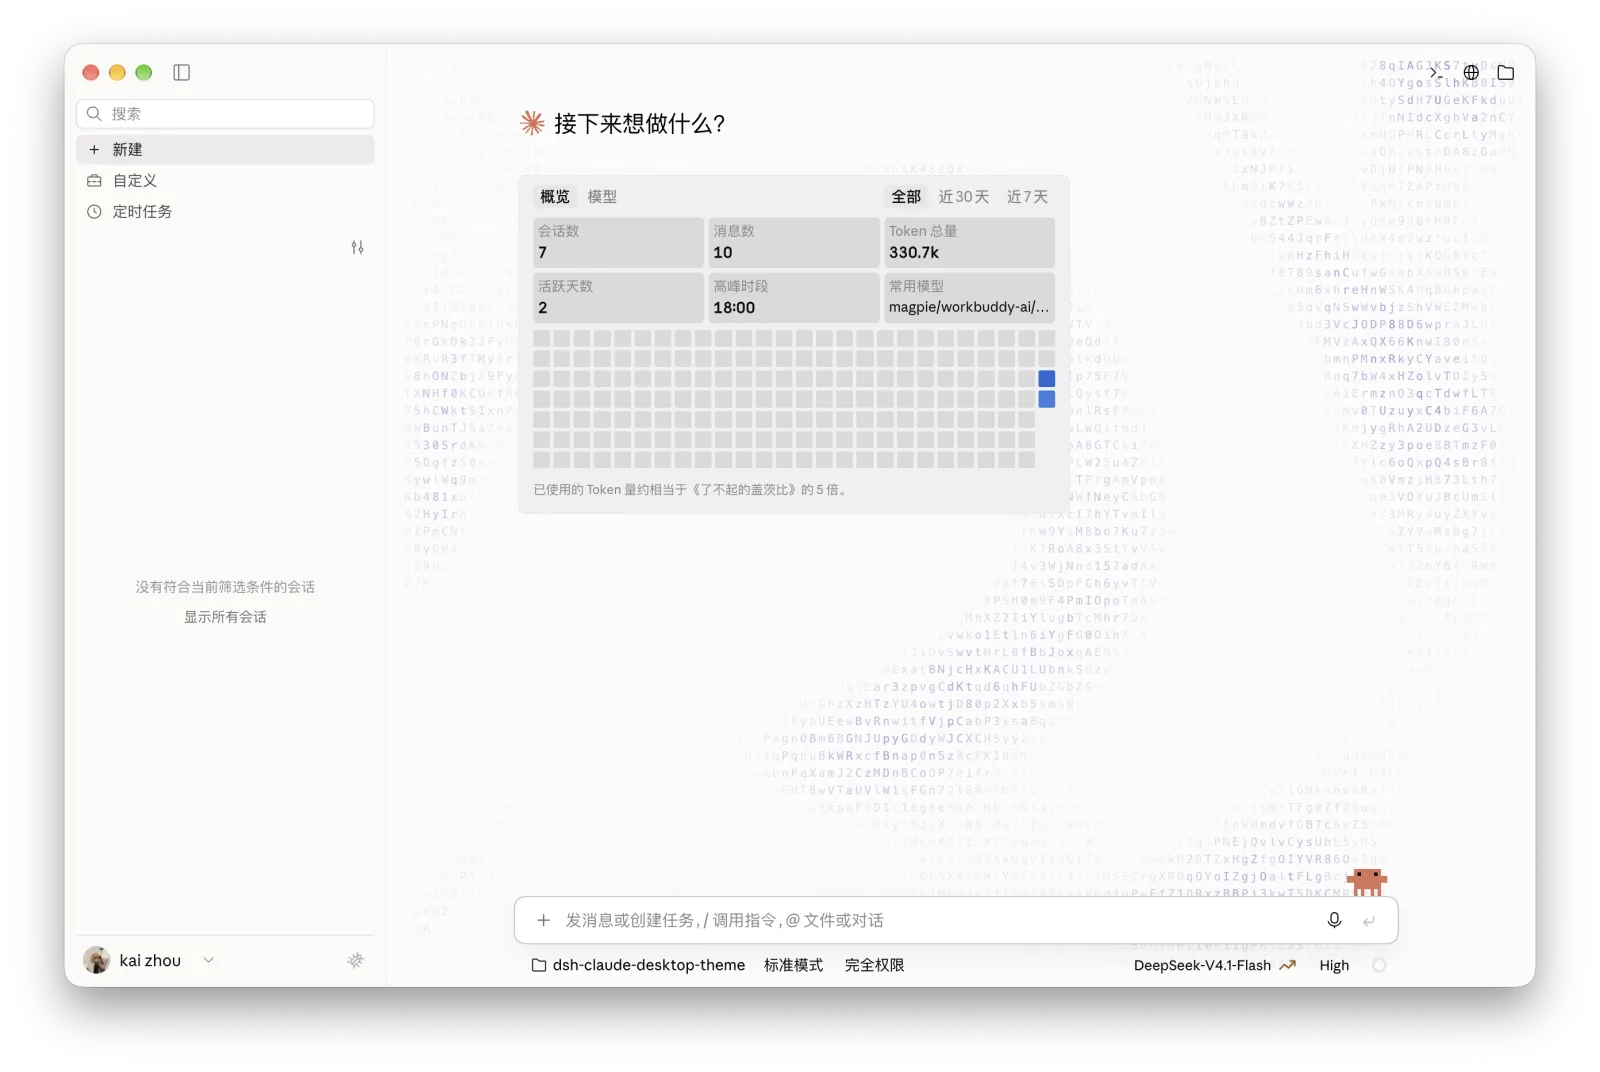1600x1072 pixels.
Task: Click the starburst icon beside kai zhou
Action: click(x=355, y=960)
